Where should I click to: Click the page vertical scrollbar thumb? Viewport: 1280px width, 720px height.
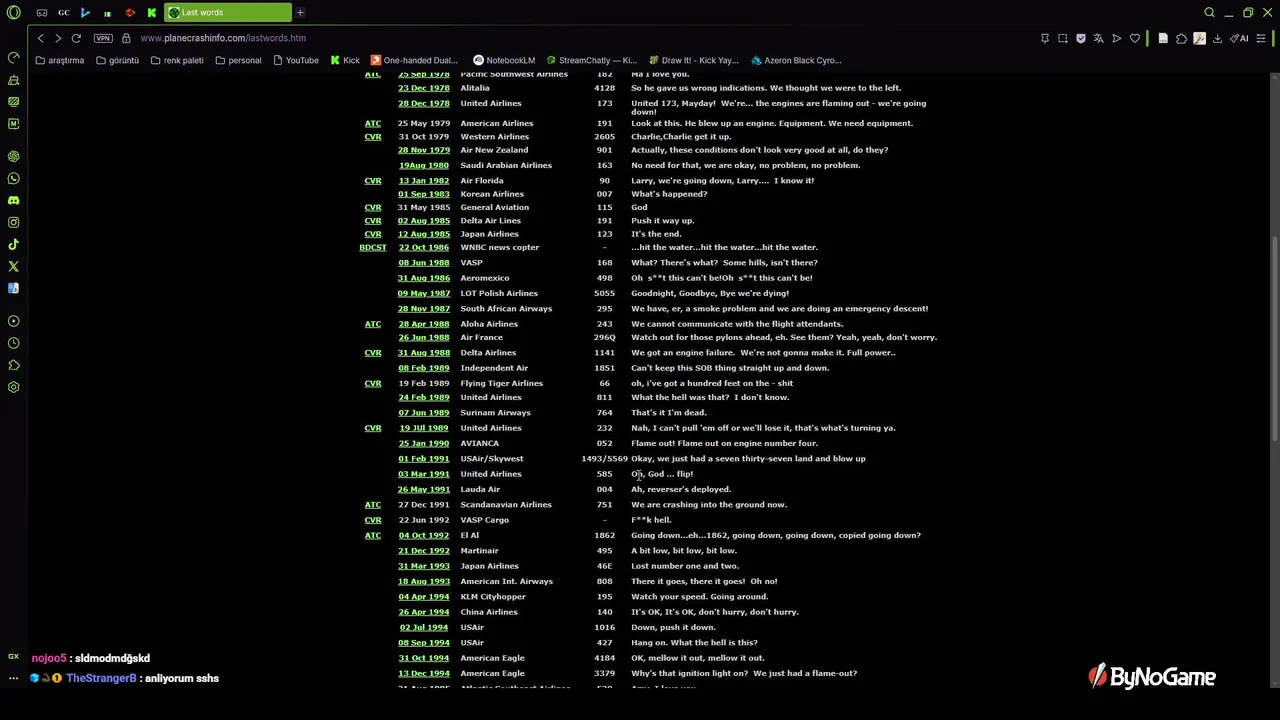(x=1274, y=338)
